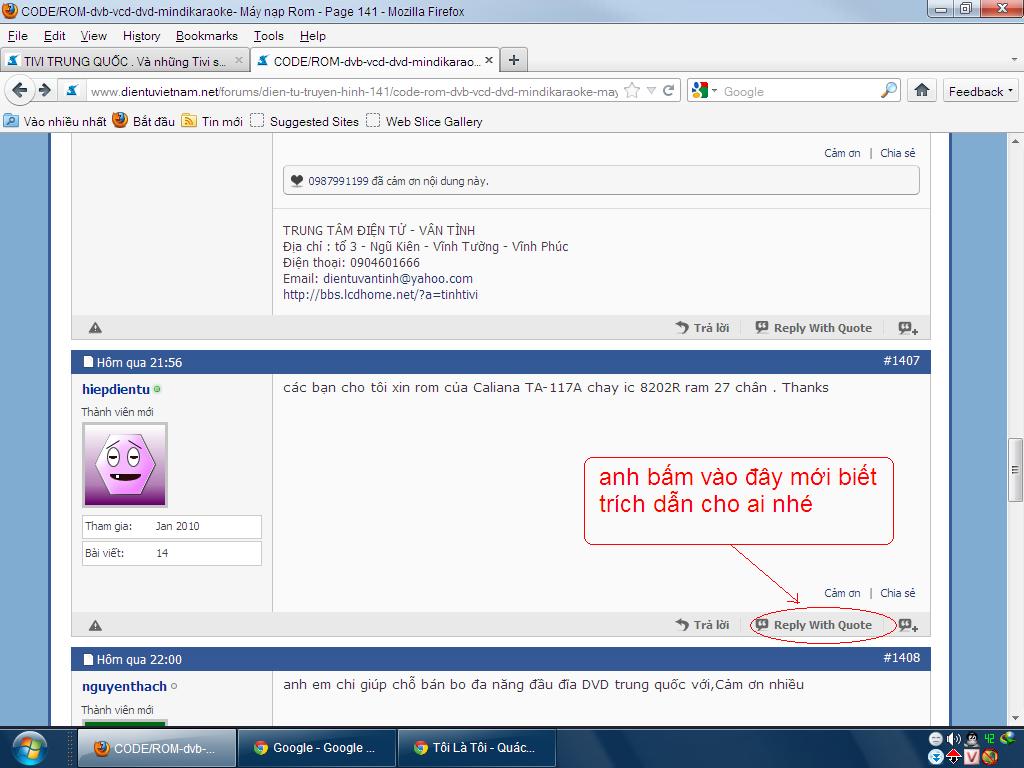The width and height of the screenshot is (1024, 768).
Task: Click Trả lời under hiepdientu's post
Action: pos(703,625)
